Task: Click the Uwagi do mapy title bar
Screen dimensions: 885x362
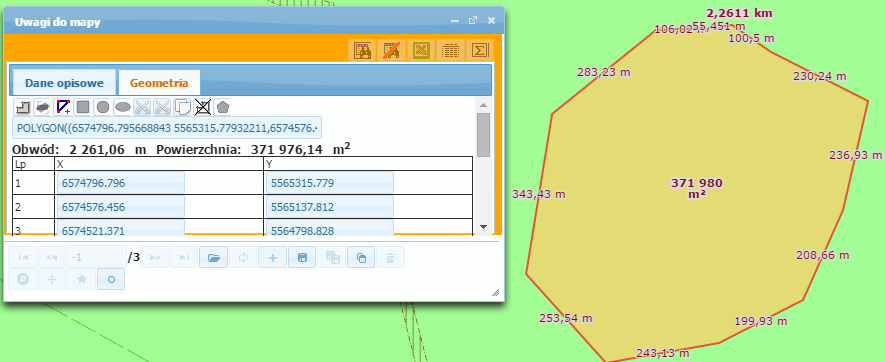Action: pyautogui.click(x=254, y=21)
